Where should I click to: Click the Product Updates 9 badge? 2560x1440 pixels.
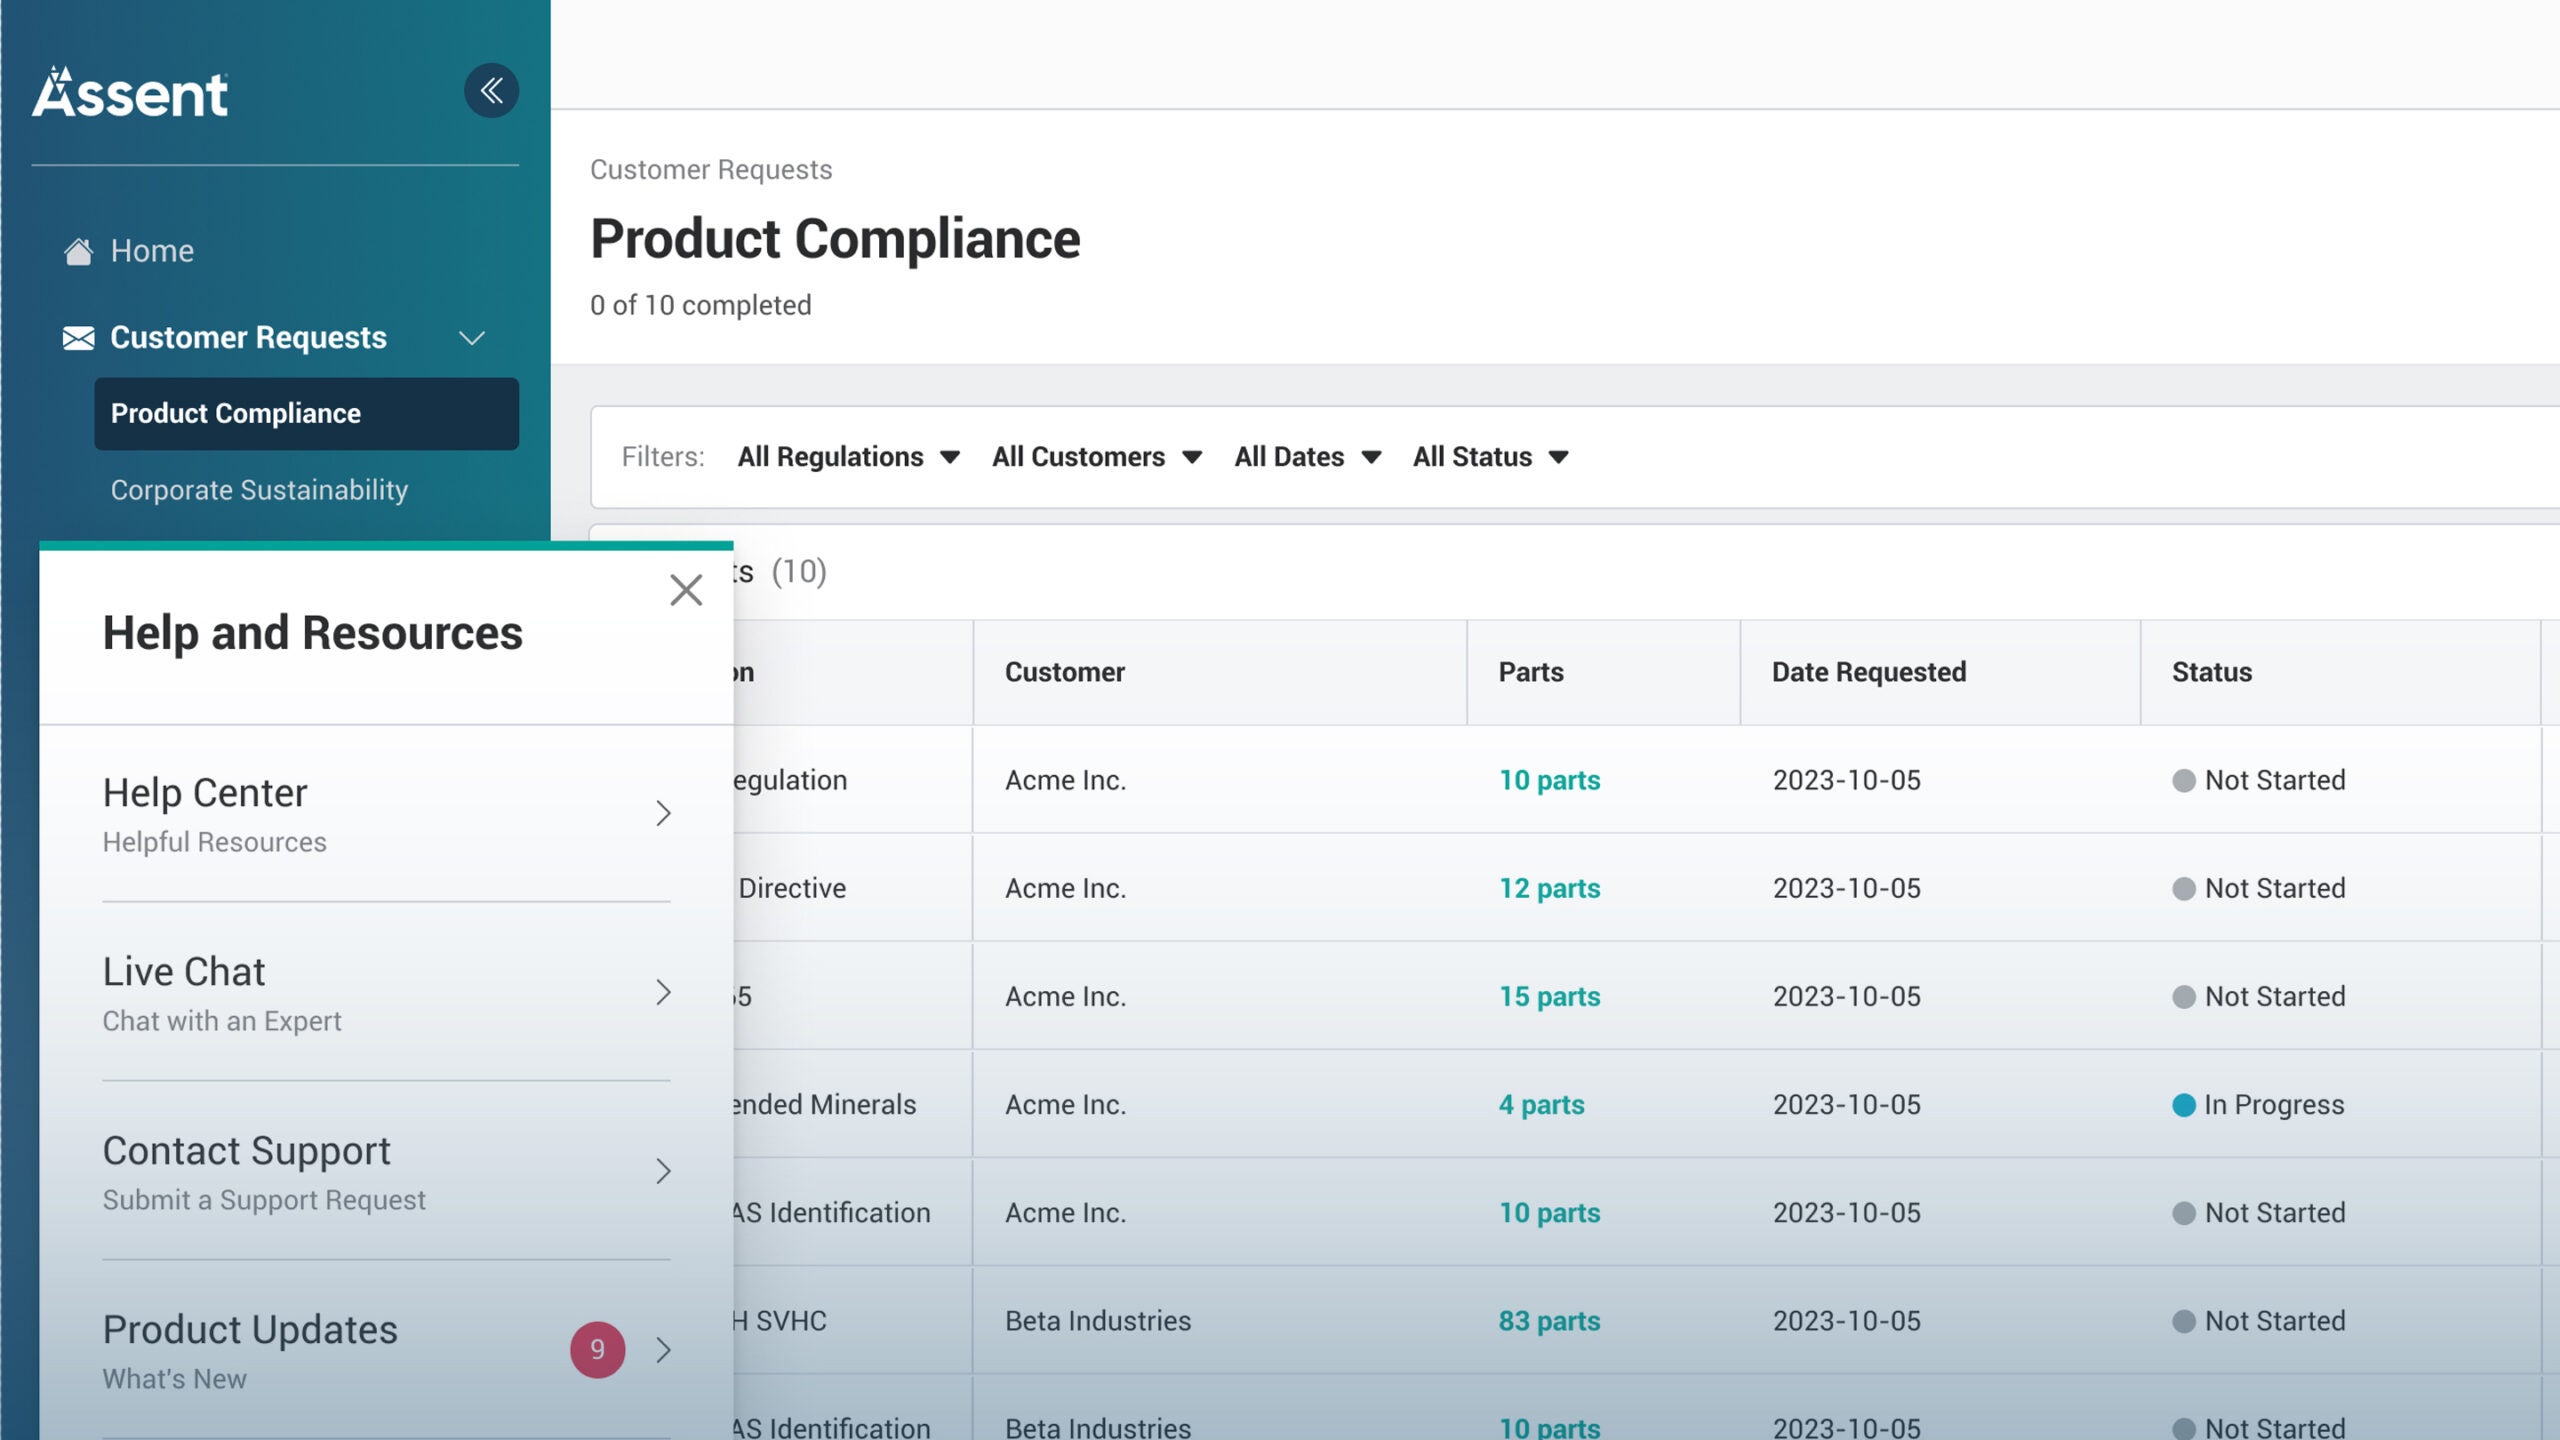[597, 1350]
